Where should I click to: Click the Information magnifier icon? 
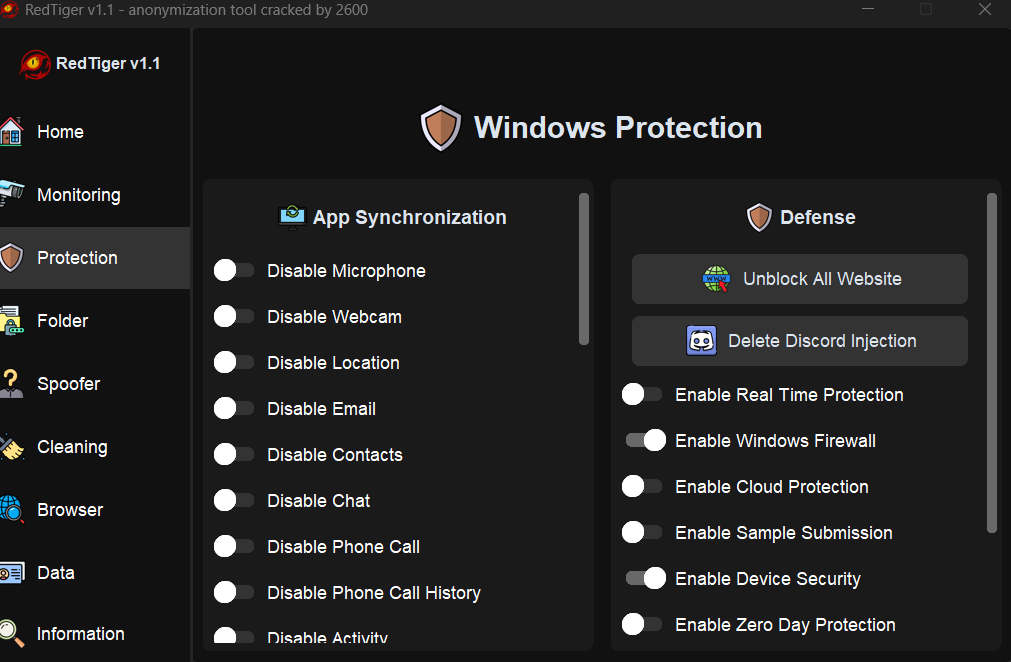(12, 634)
